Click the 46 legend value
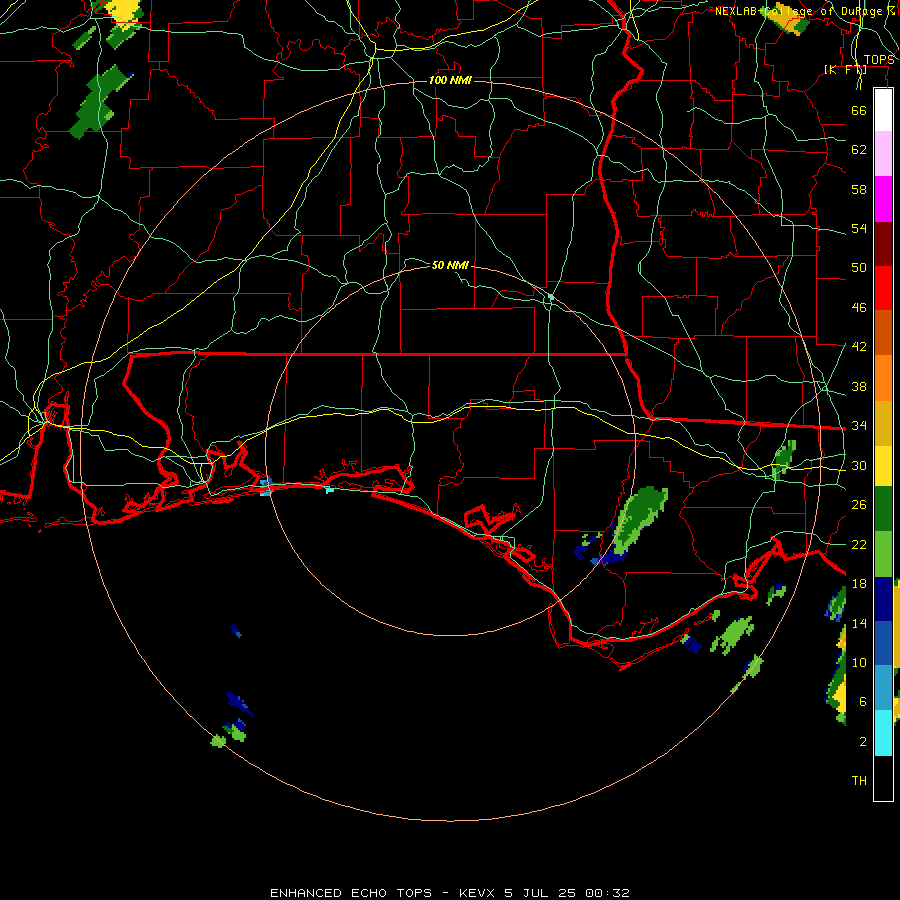 859,308
